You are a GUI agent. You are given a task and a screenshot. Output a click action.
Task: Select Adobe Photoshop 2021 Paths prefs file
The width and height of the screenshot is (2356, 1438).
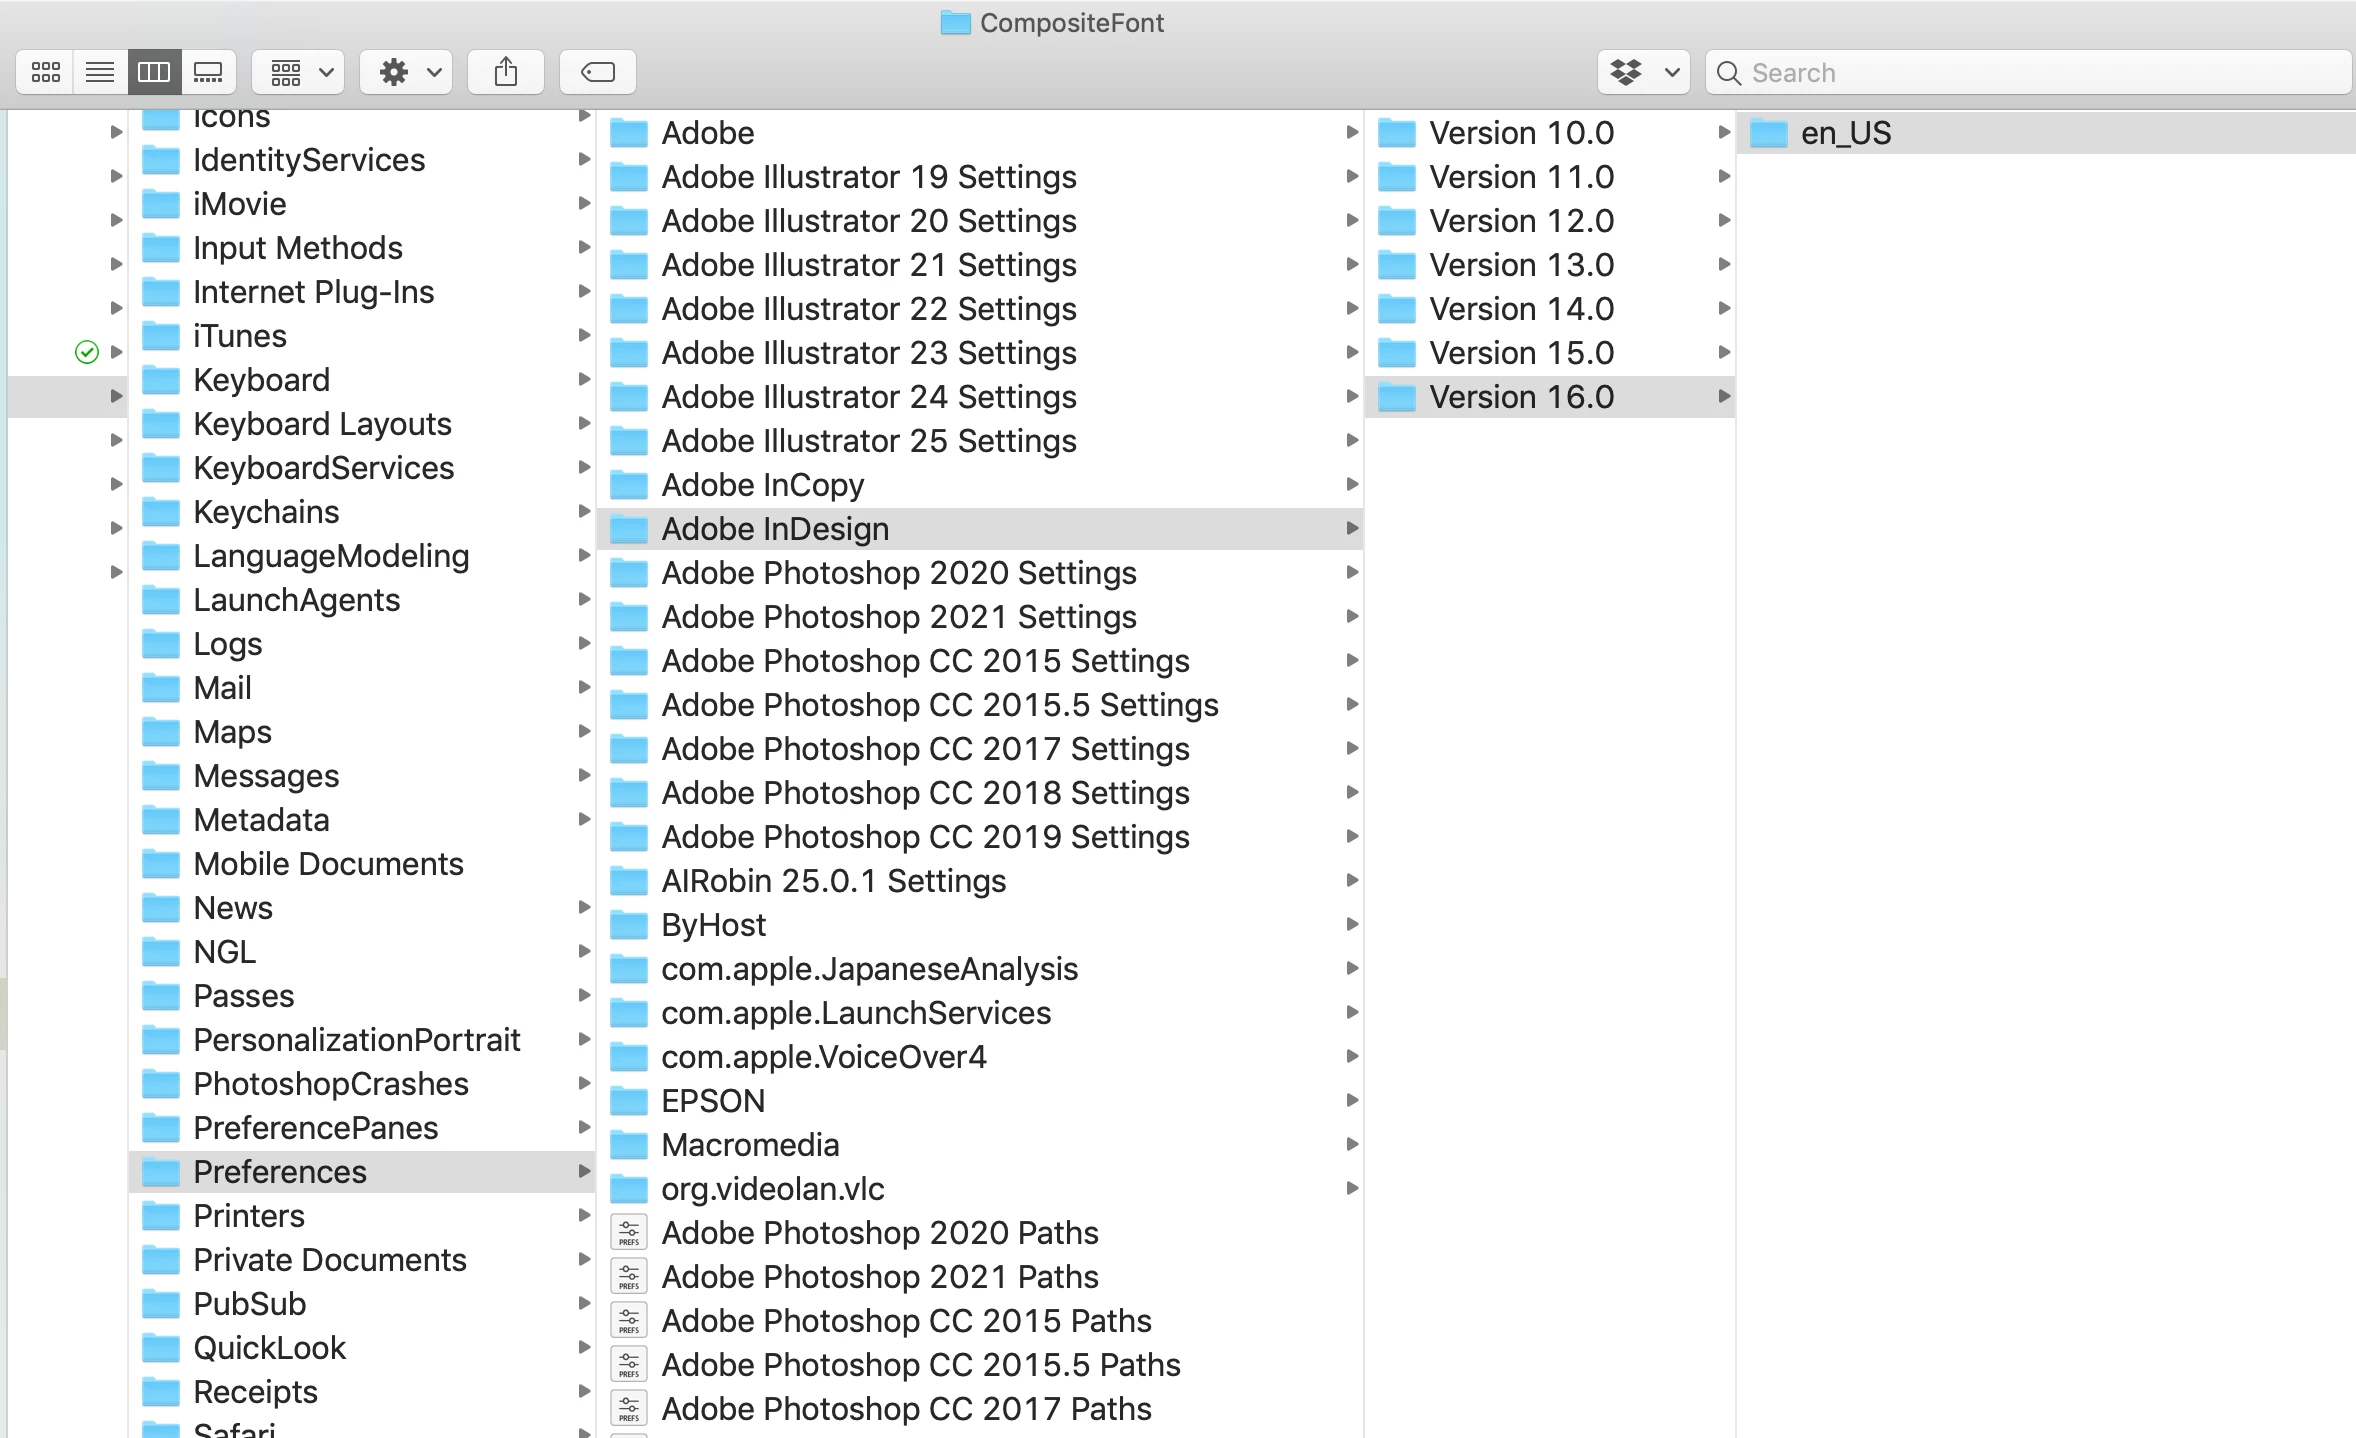pos(879,1277)
